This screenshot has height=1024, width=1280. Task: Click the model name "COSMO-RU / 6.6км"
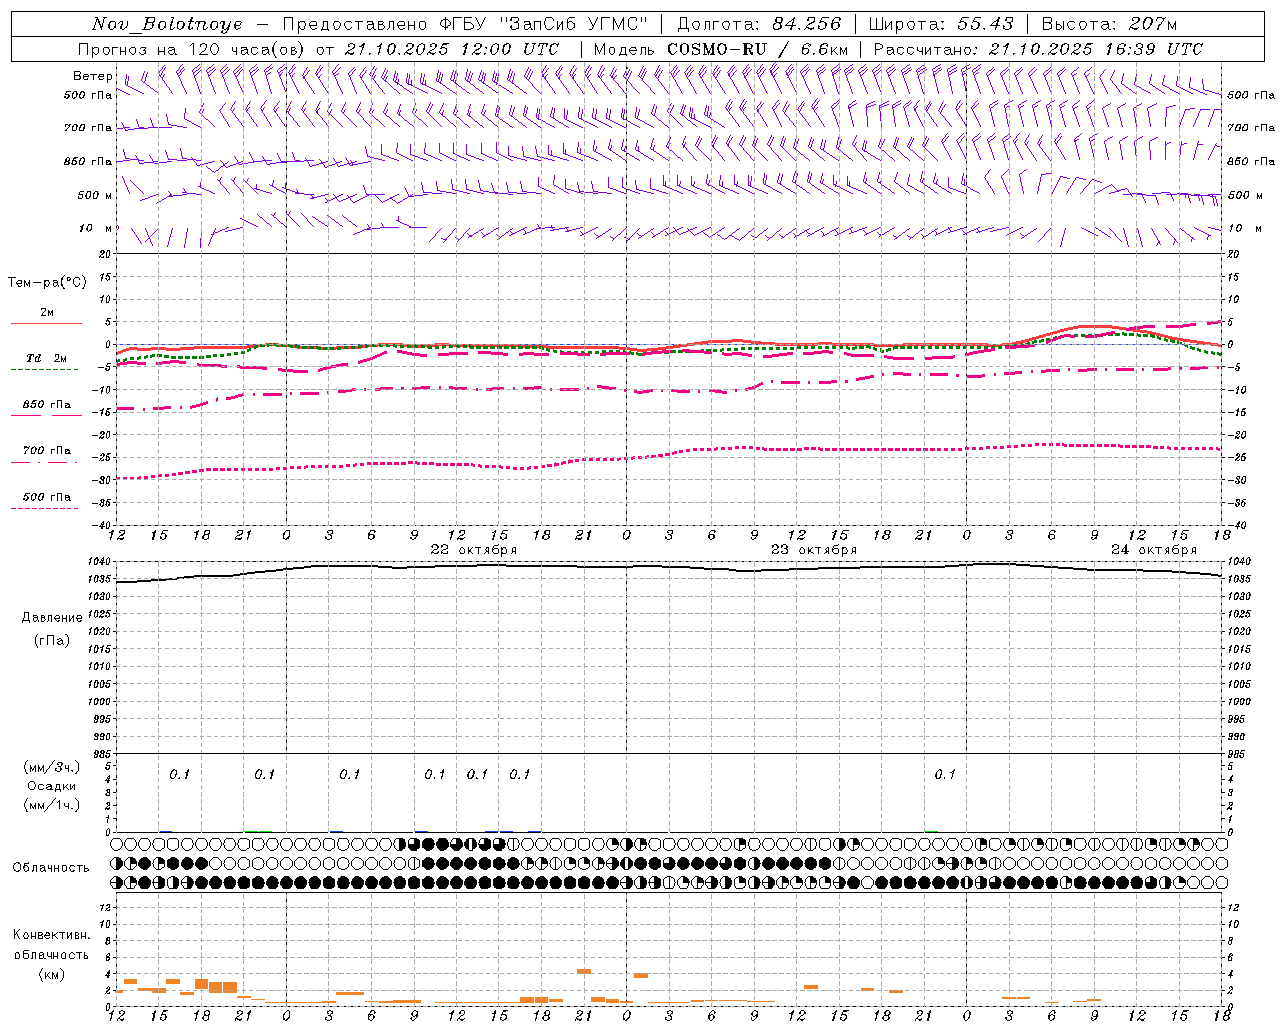coord(758,49)
